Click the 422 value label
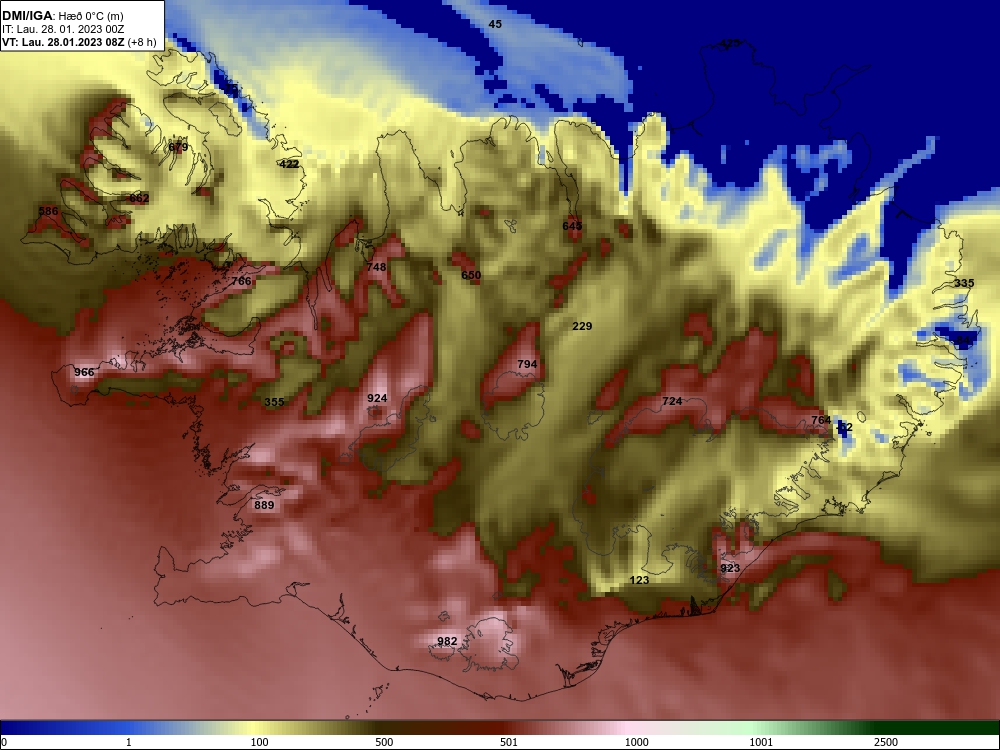1000x750 pixels. pyautogui.click(x=289, y=164)
